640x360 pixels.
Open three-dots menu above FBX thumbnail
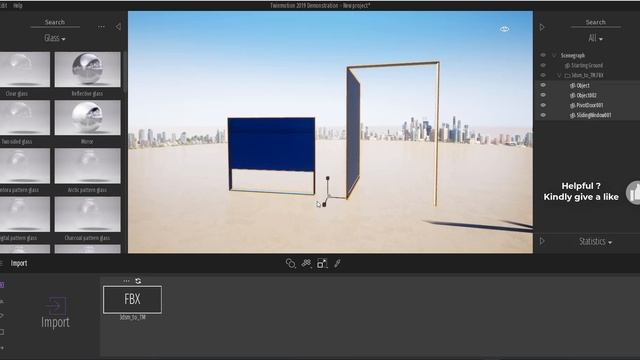point(126,281)
